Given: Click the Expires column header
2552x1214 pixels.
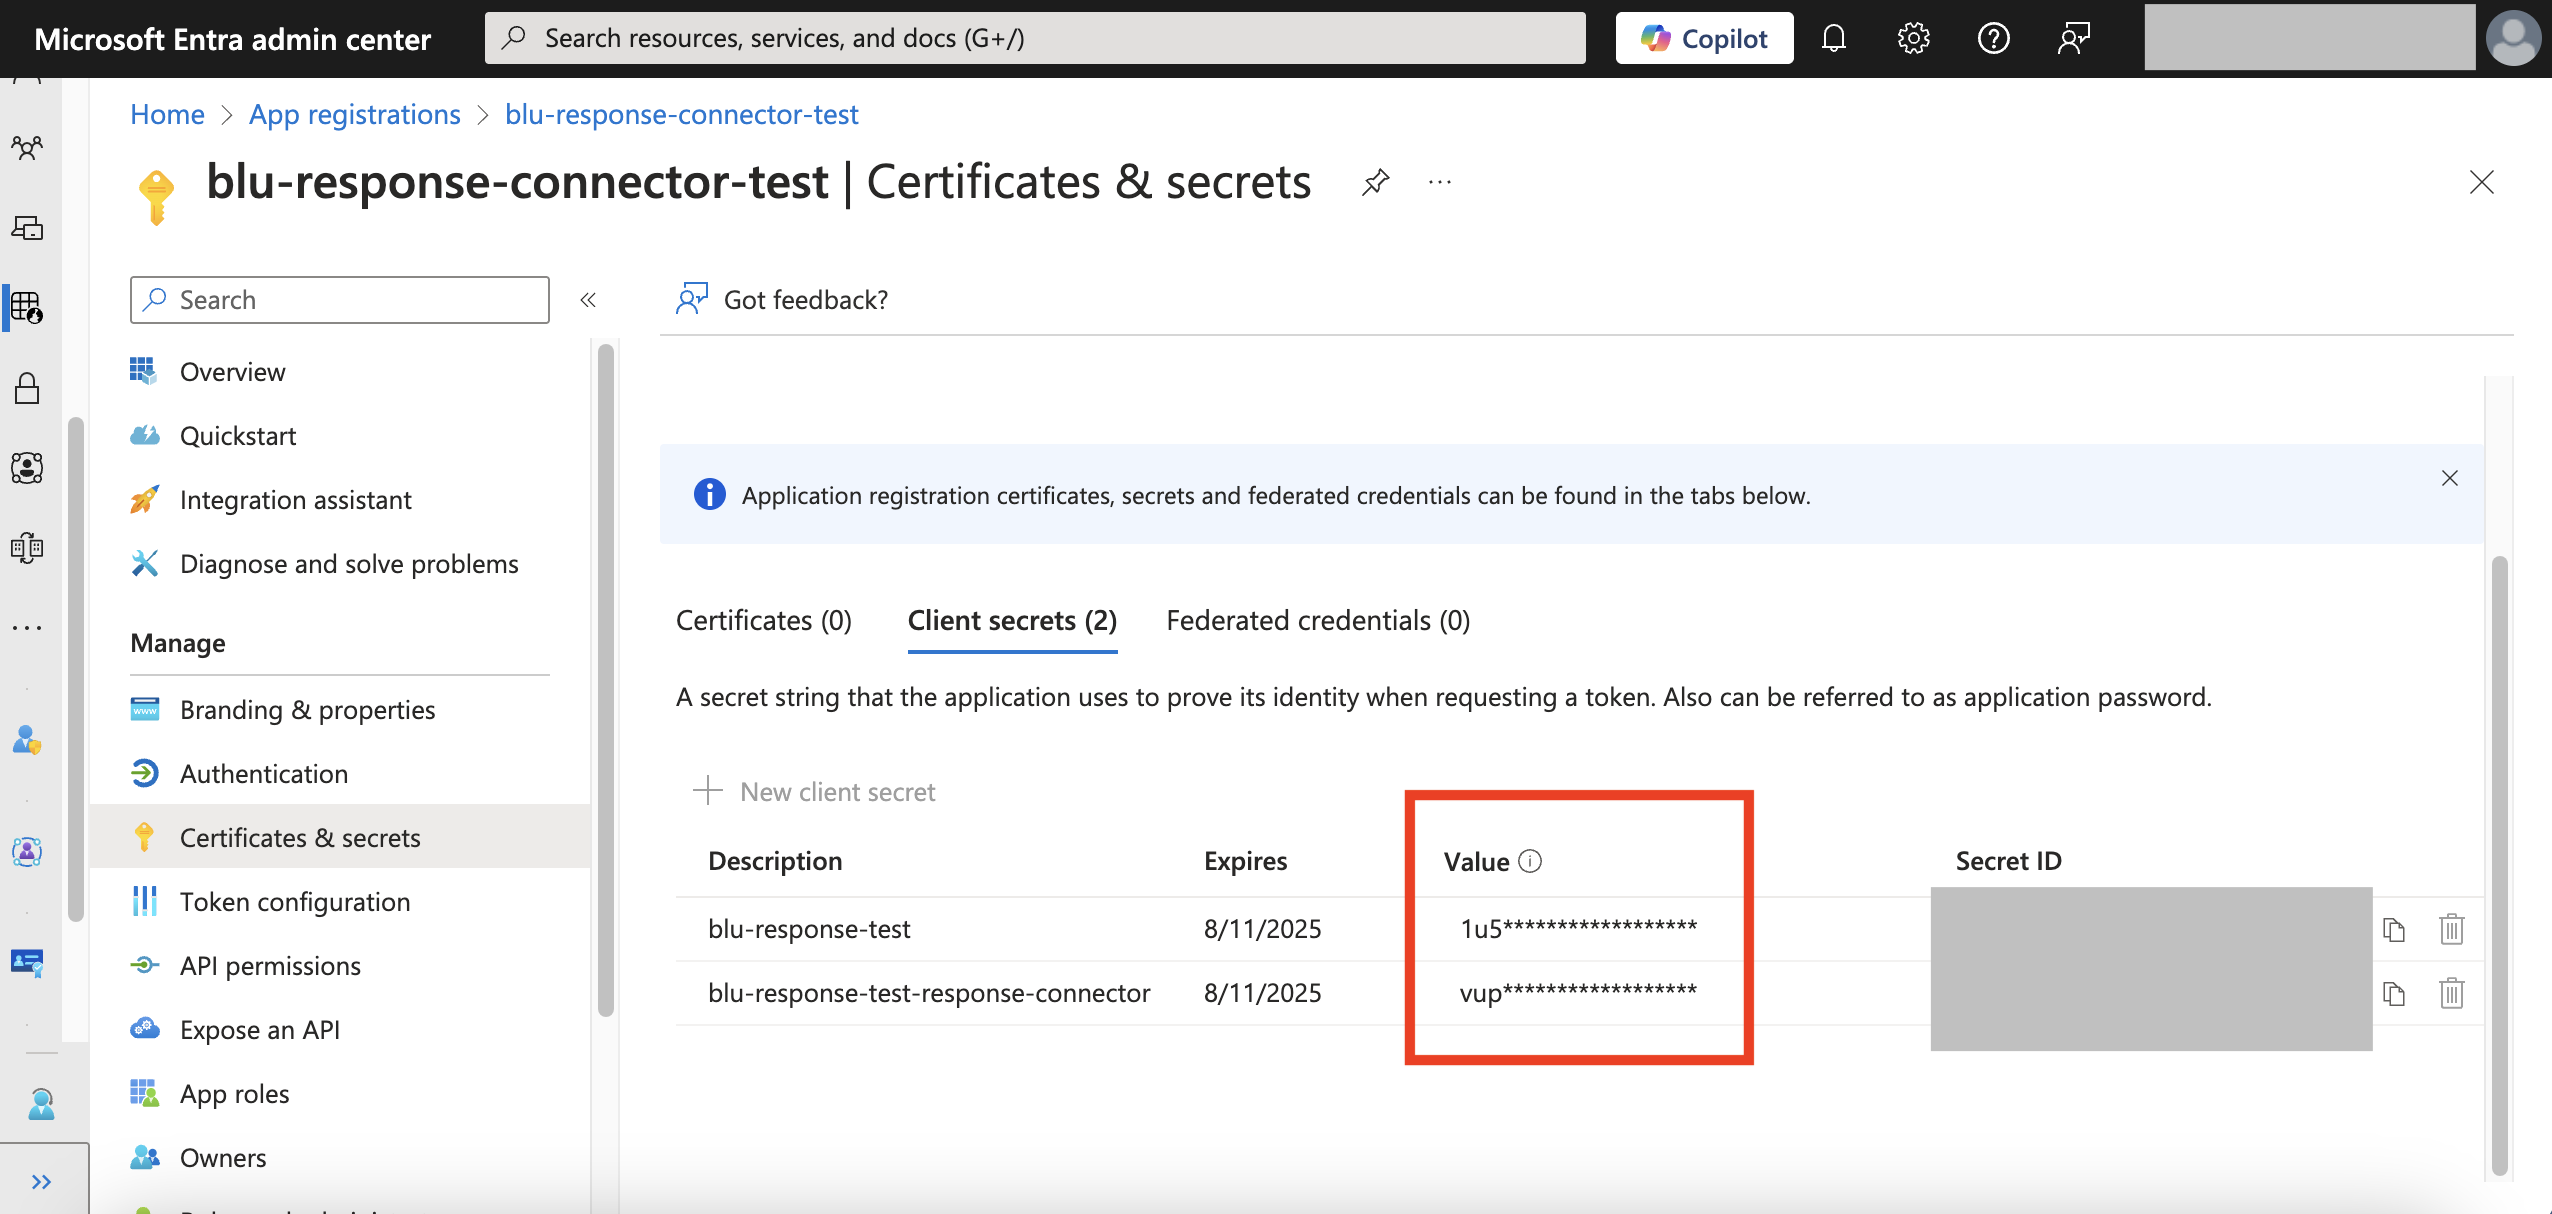Looking at the screenshot, I should click(1245, 861).
